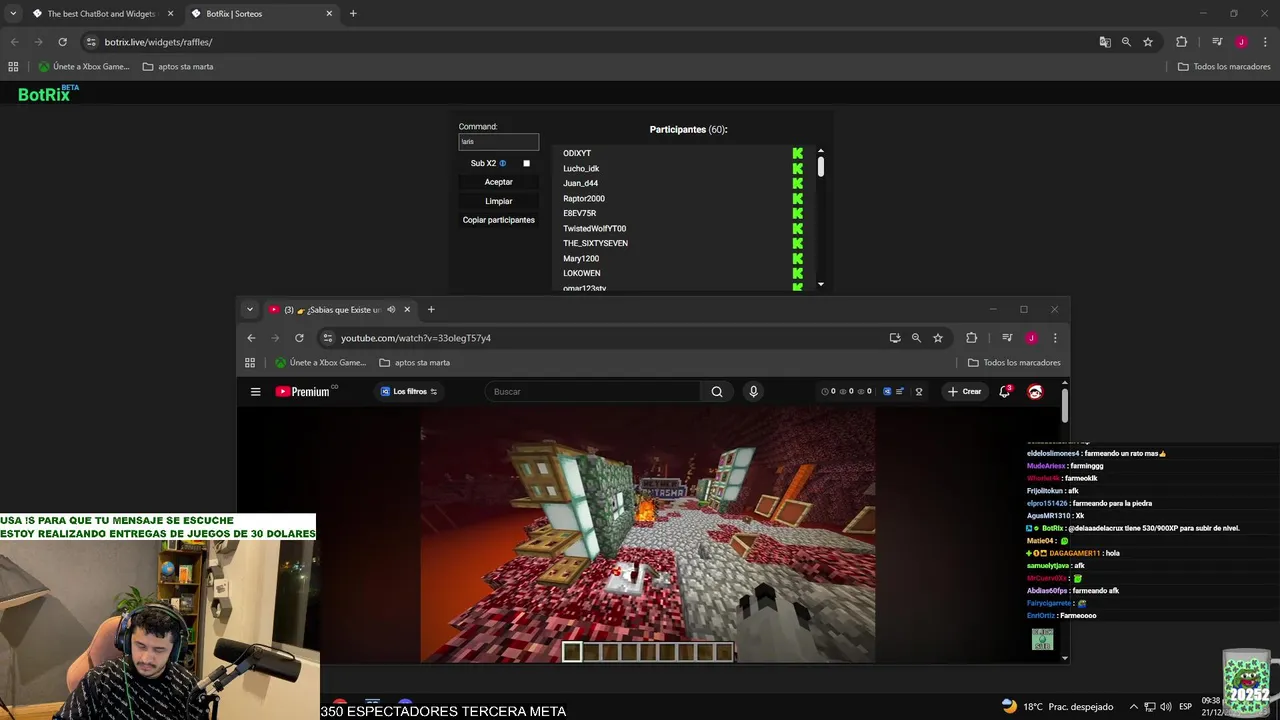Screen dimensions: 1280x720
Task: Open weather widget 18°C Prac. despejado
Action: tap(1056, 706)
